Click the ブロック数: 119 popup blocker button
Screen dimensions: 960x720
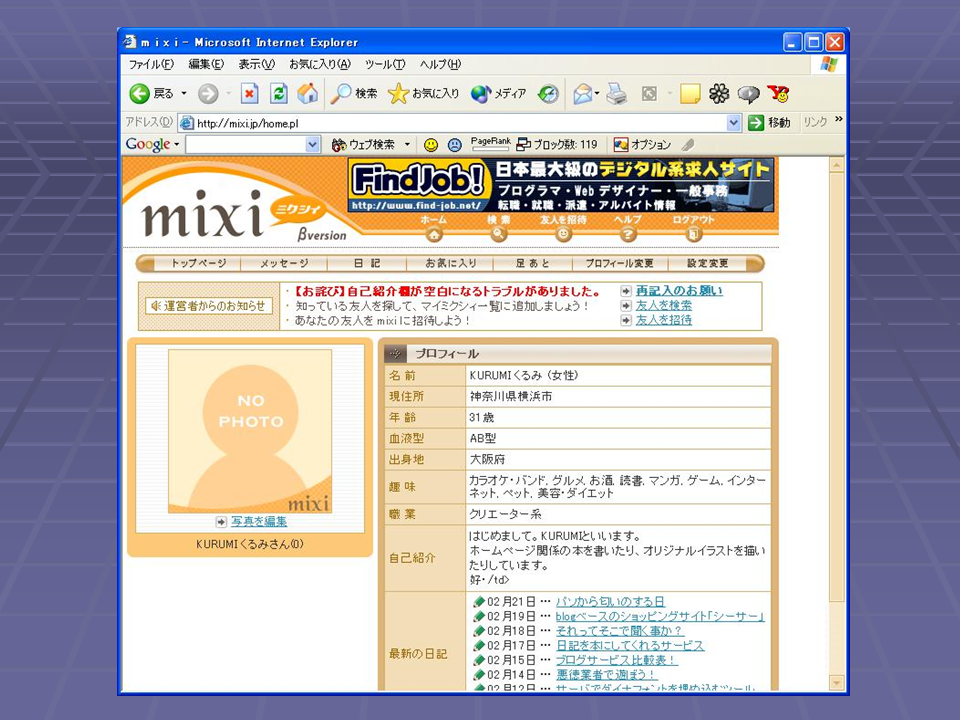pos(557,144)
